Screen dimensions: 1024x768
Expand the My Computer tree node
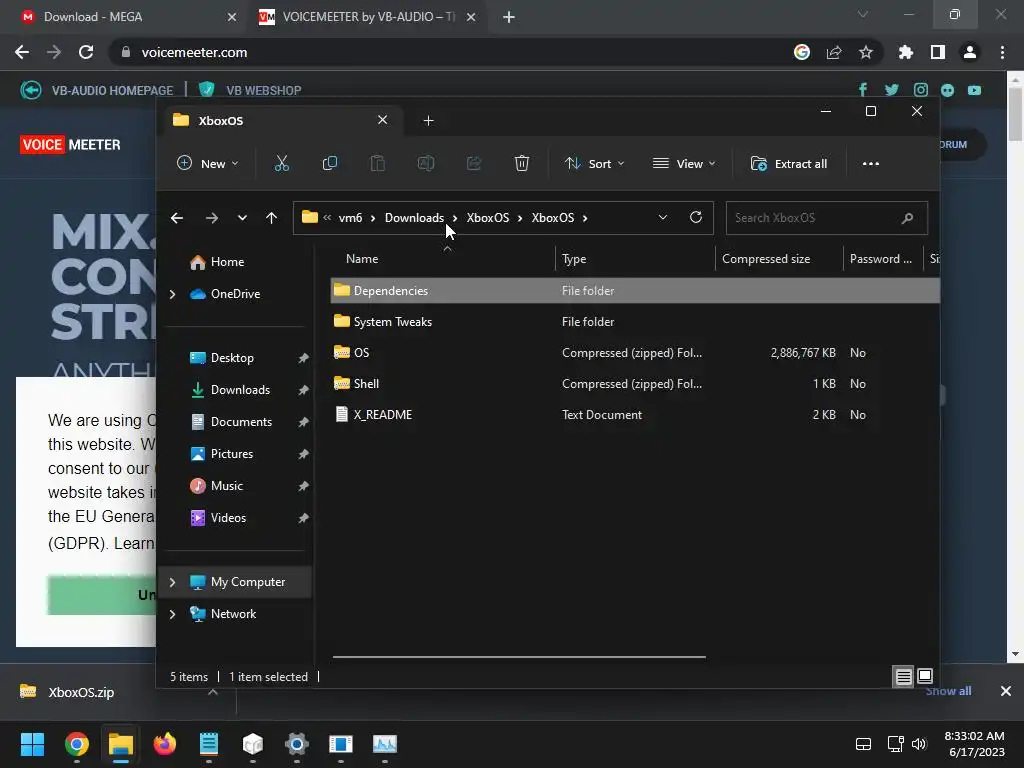click(172, 582)
